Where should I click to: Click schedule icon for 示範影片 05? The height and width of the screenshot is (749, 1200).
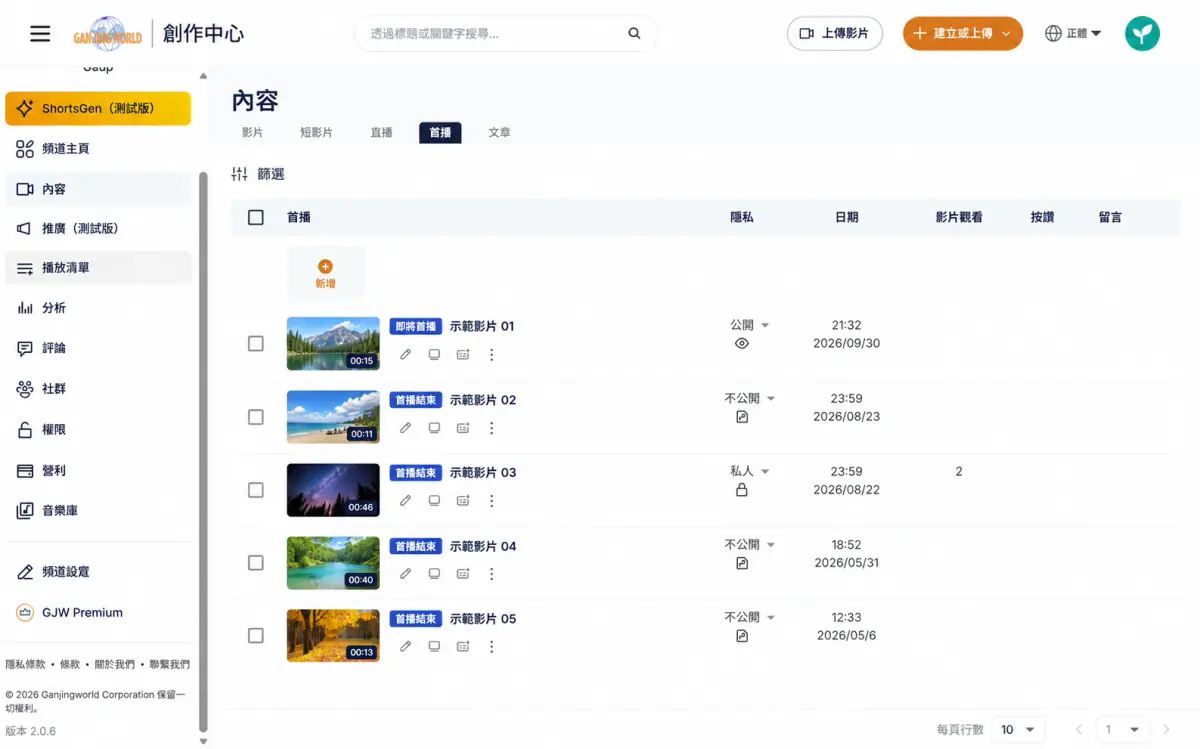(463, 646)
